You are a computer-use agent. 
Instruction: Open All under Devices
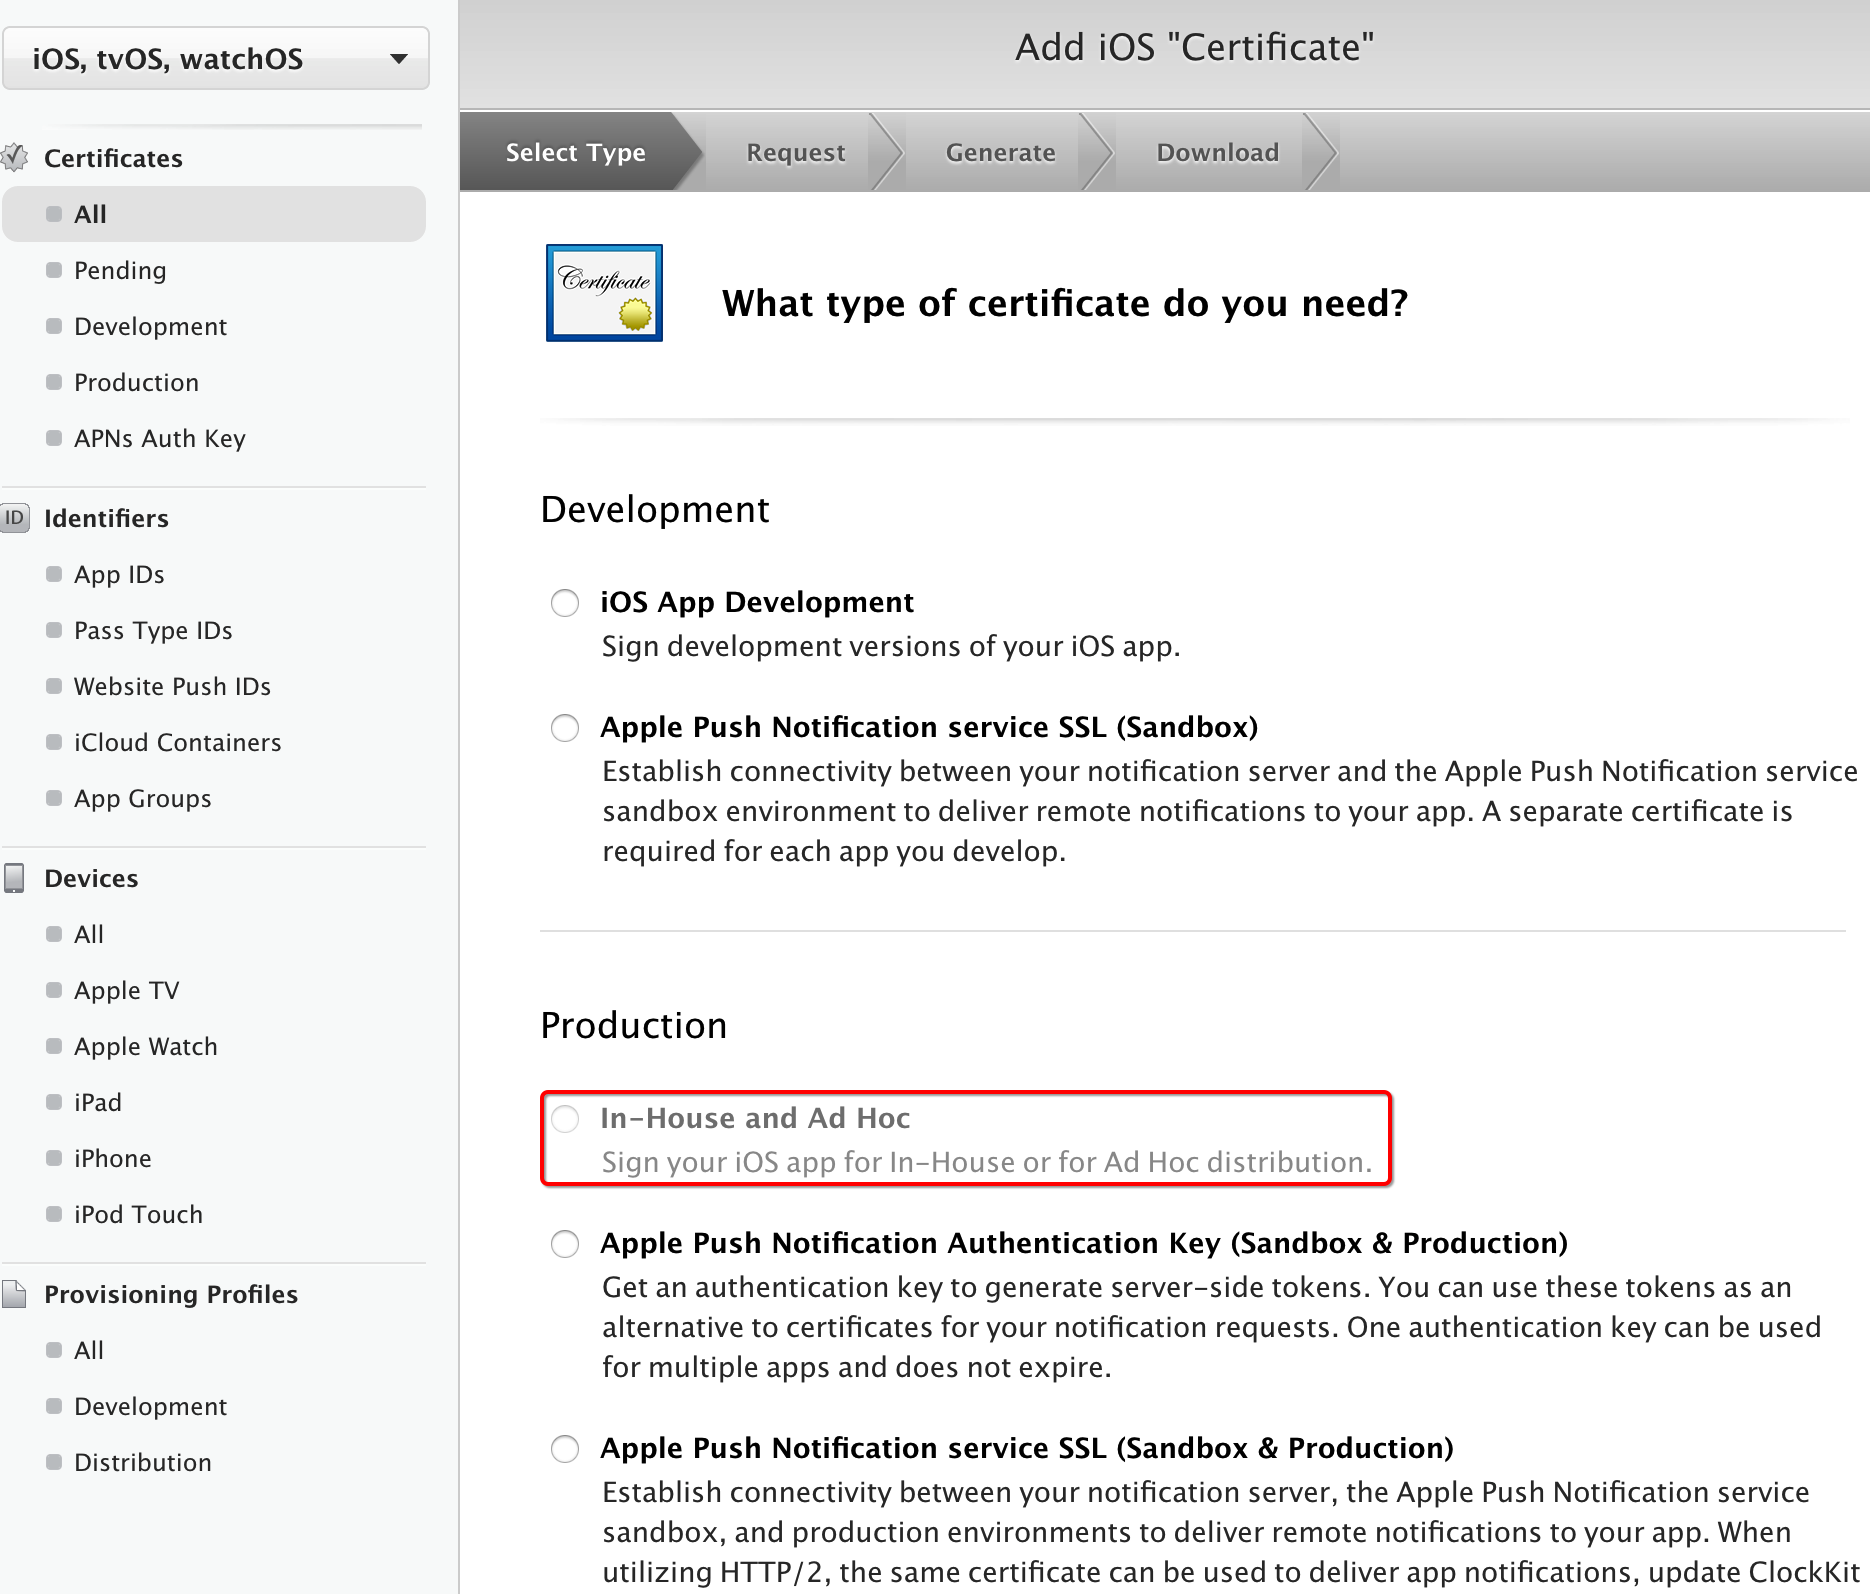click(89, 934)
